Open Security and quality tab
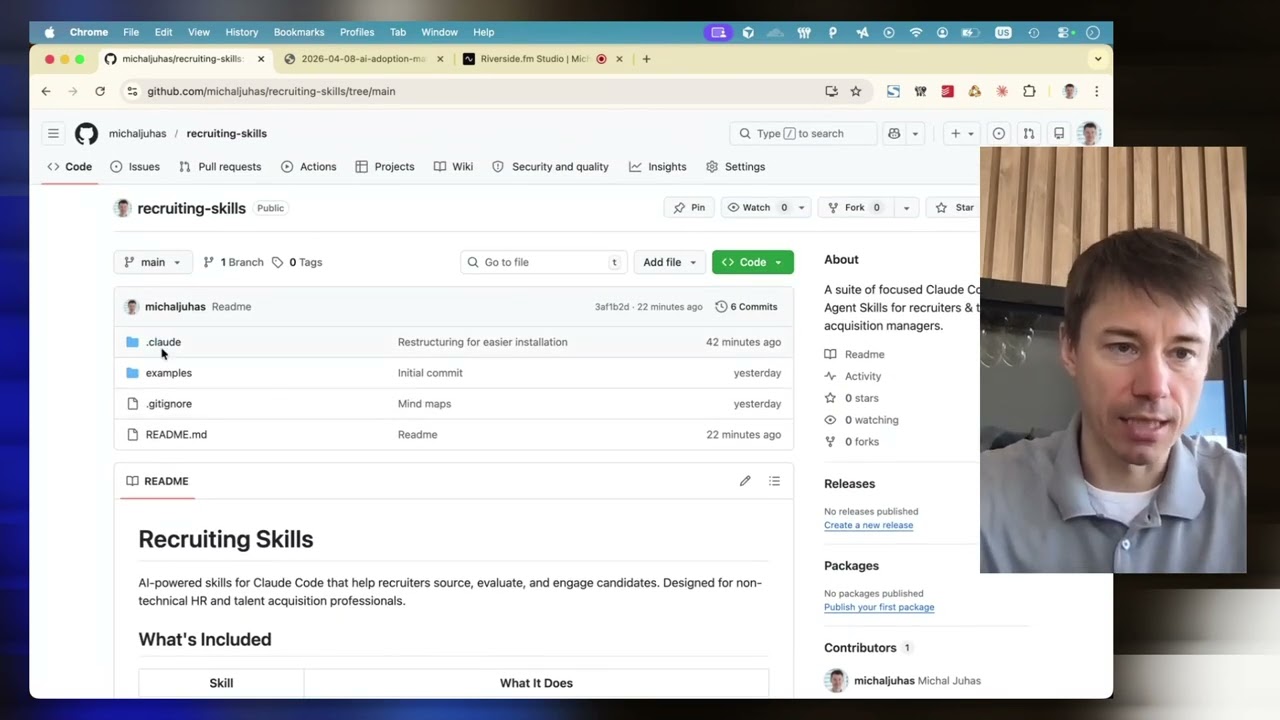The image size is (1280, 720). point(550,167)
